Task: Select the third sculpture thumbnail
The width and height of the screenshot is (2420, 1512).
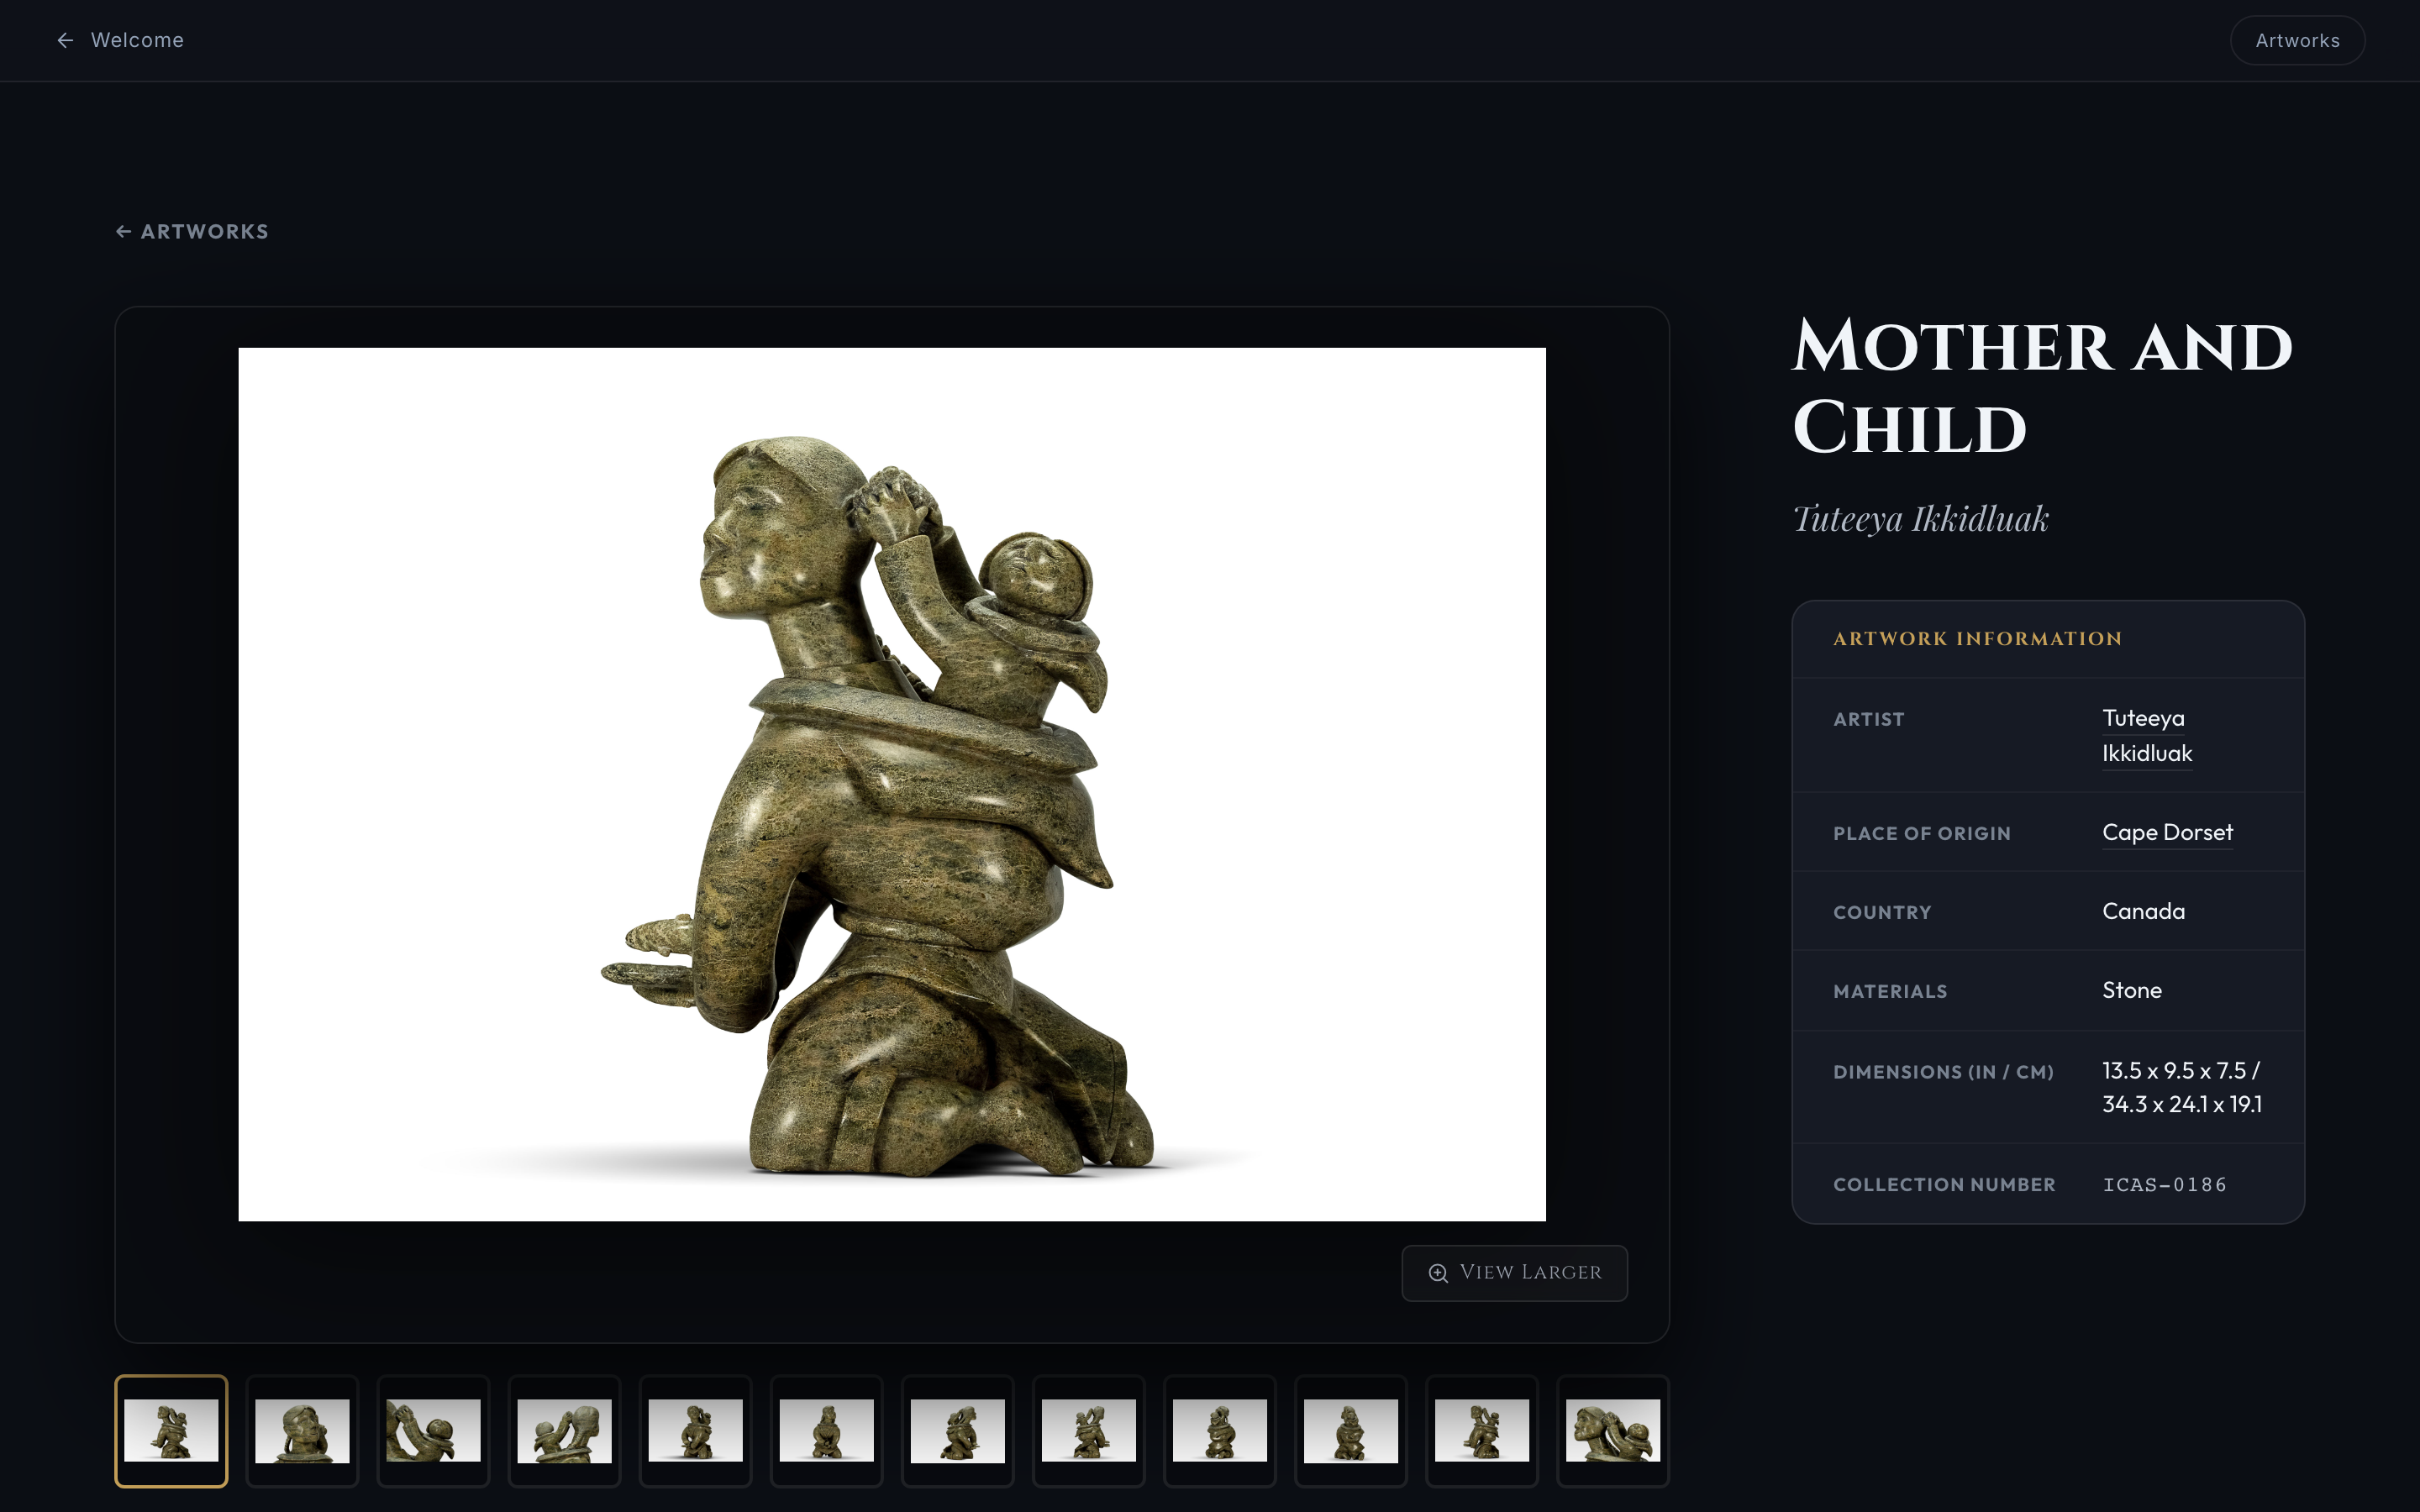Action: coord(433,1431)
